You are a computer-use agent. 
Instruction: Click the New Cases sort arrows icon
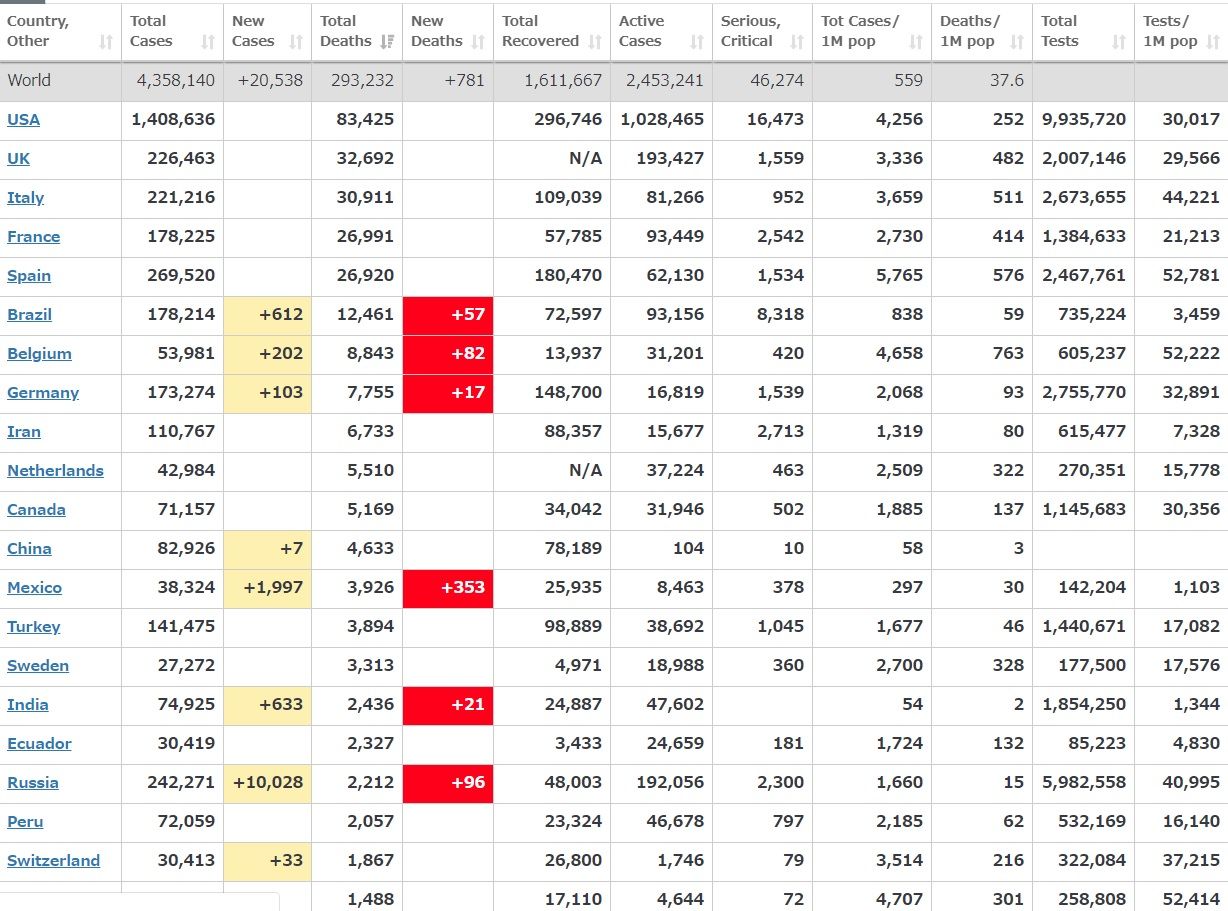click(296, 42)
